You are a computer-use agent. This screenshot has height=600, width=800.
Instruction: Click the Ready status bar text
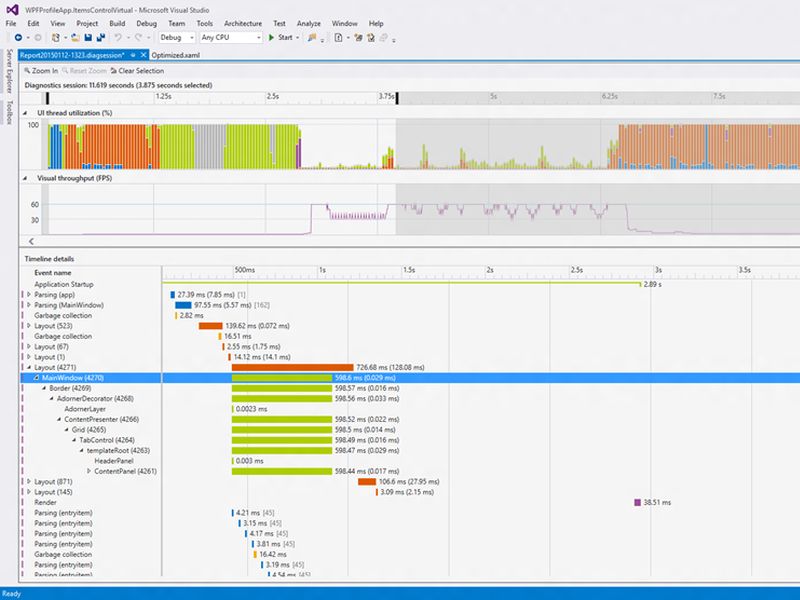[x=11, y=594]
